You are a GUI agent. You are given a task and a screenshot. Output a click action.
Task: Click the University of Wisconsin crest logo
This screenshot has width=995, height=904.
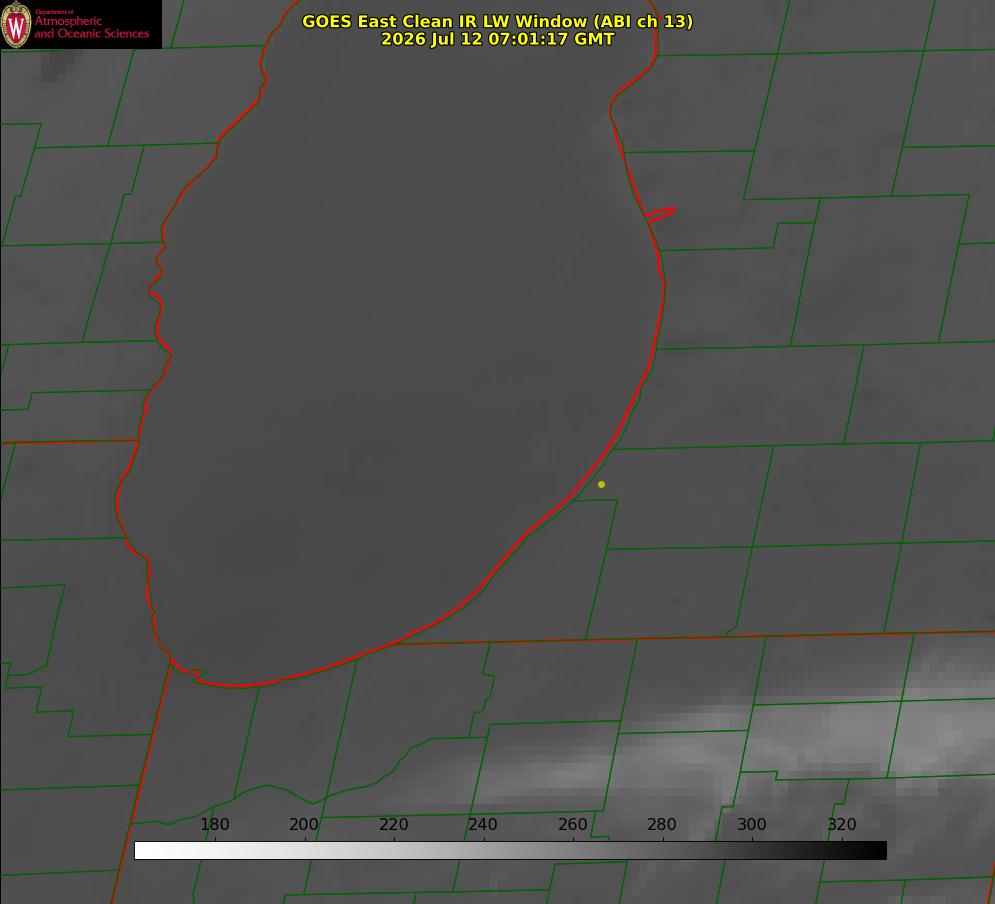point(16,24)
